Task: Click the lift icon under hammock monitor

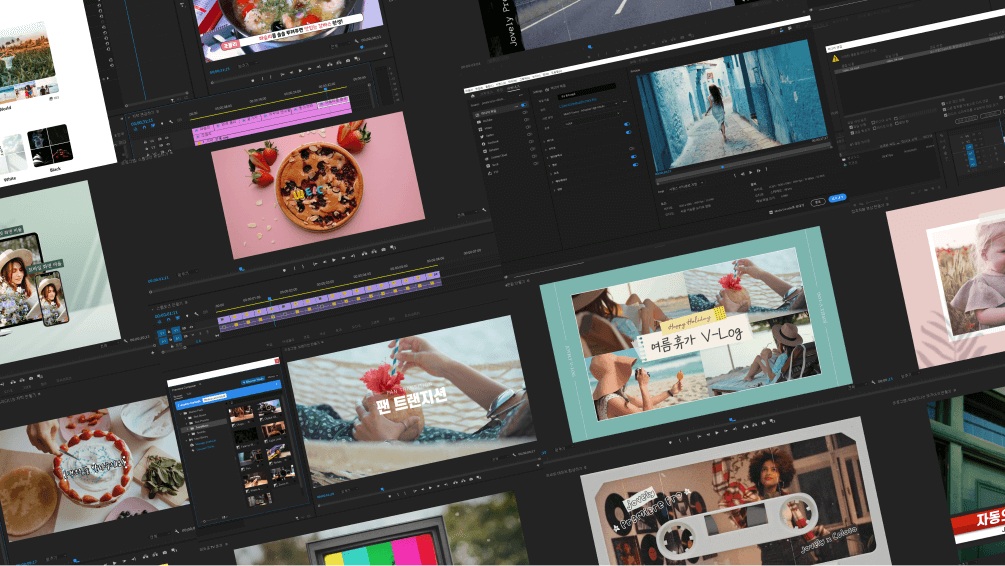Action: (x=455, y=482)
